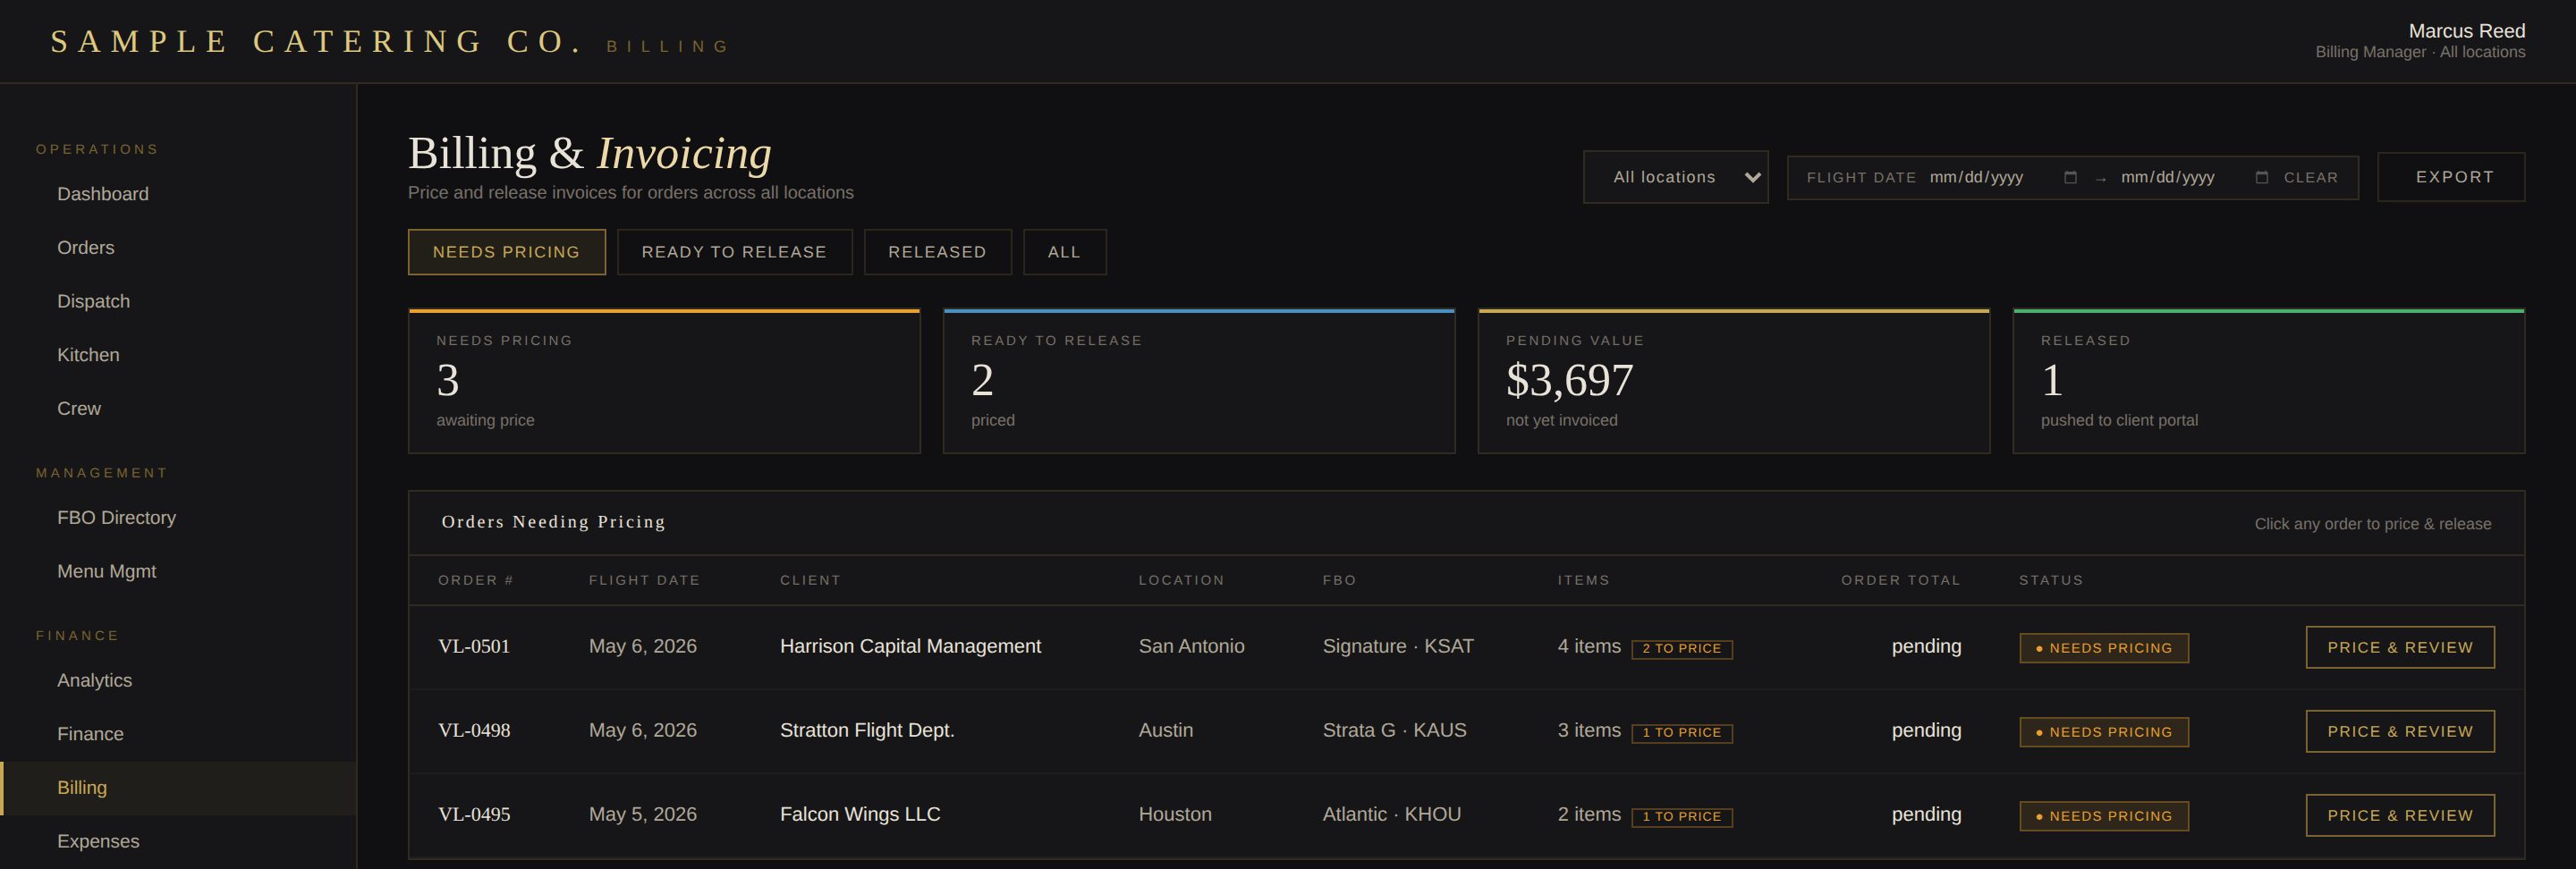2576x869 pixels.
Task: Expand the All locations dropdown
Action: (1675, 177)
